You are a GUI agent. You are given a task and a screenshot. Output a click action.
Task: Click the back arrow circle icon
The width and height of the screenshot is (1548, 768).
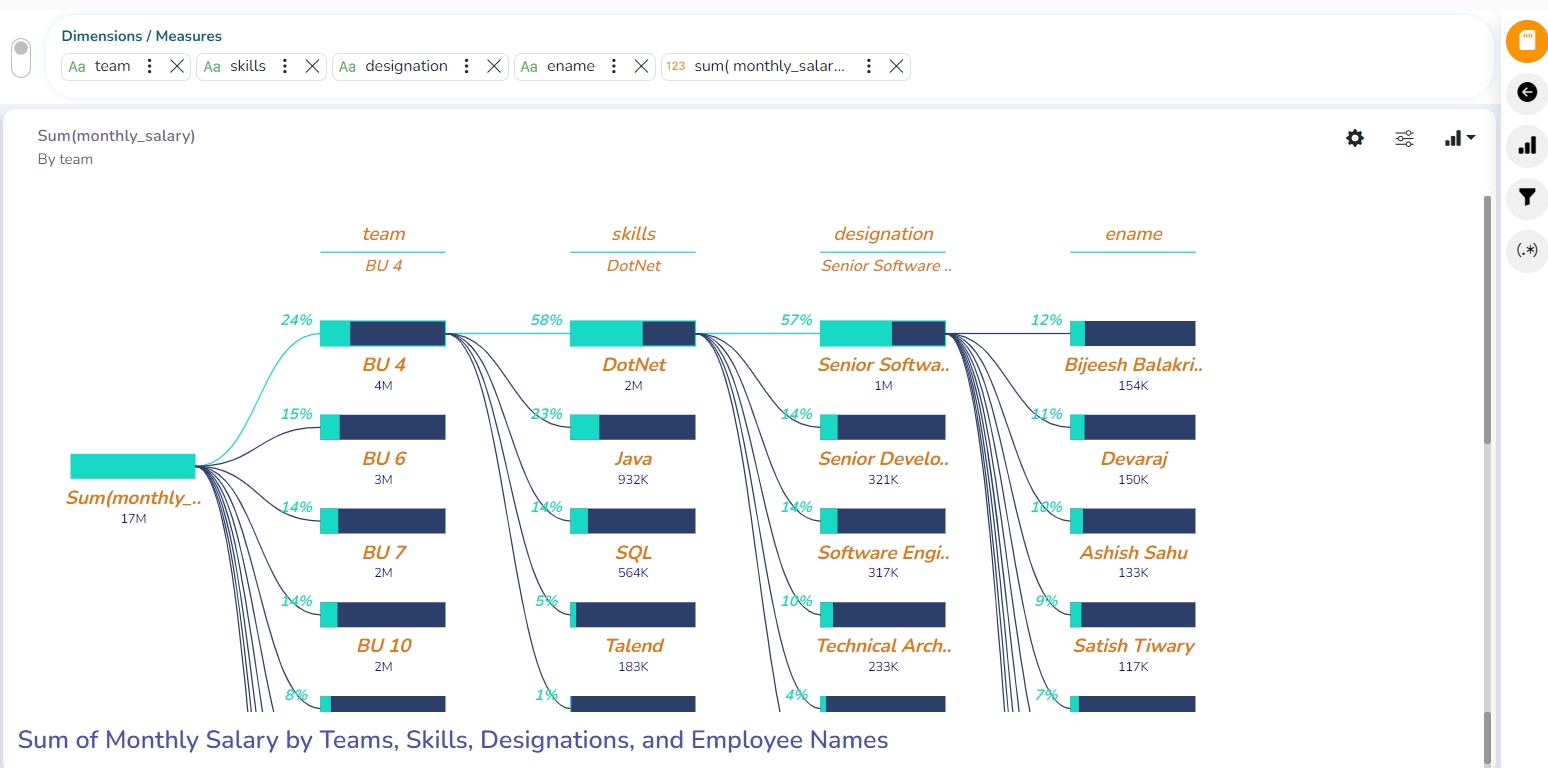click(x=1526, y=93)
